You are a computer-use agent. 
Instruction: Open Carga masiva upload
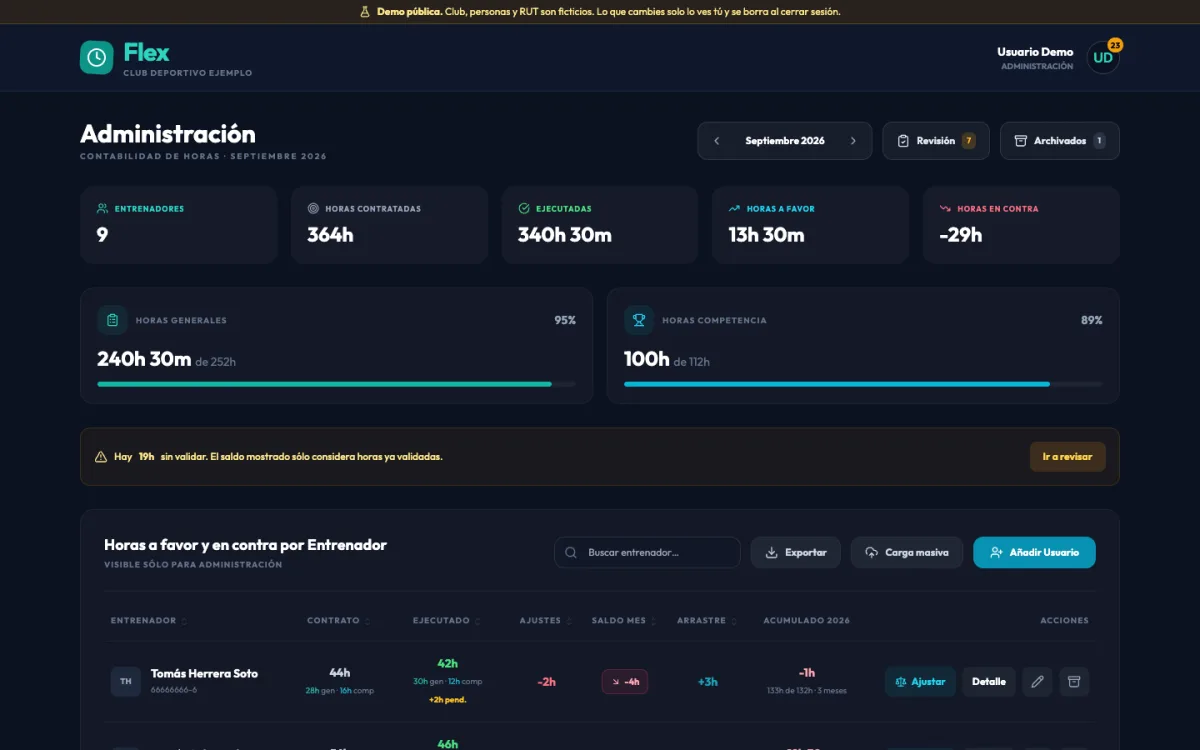tap(907, 553)
